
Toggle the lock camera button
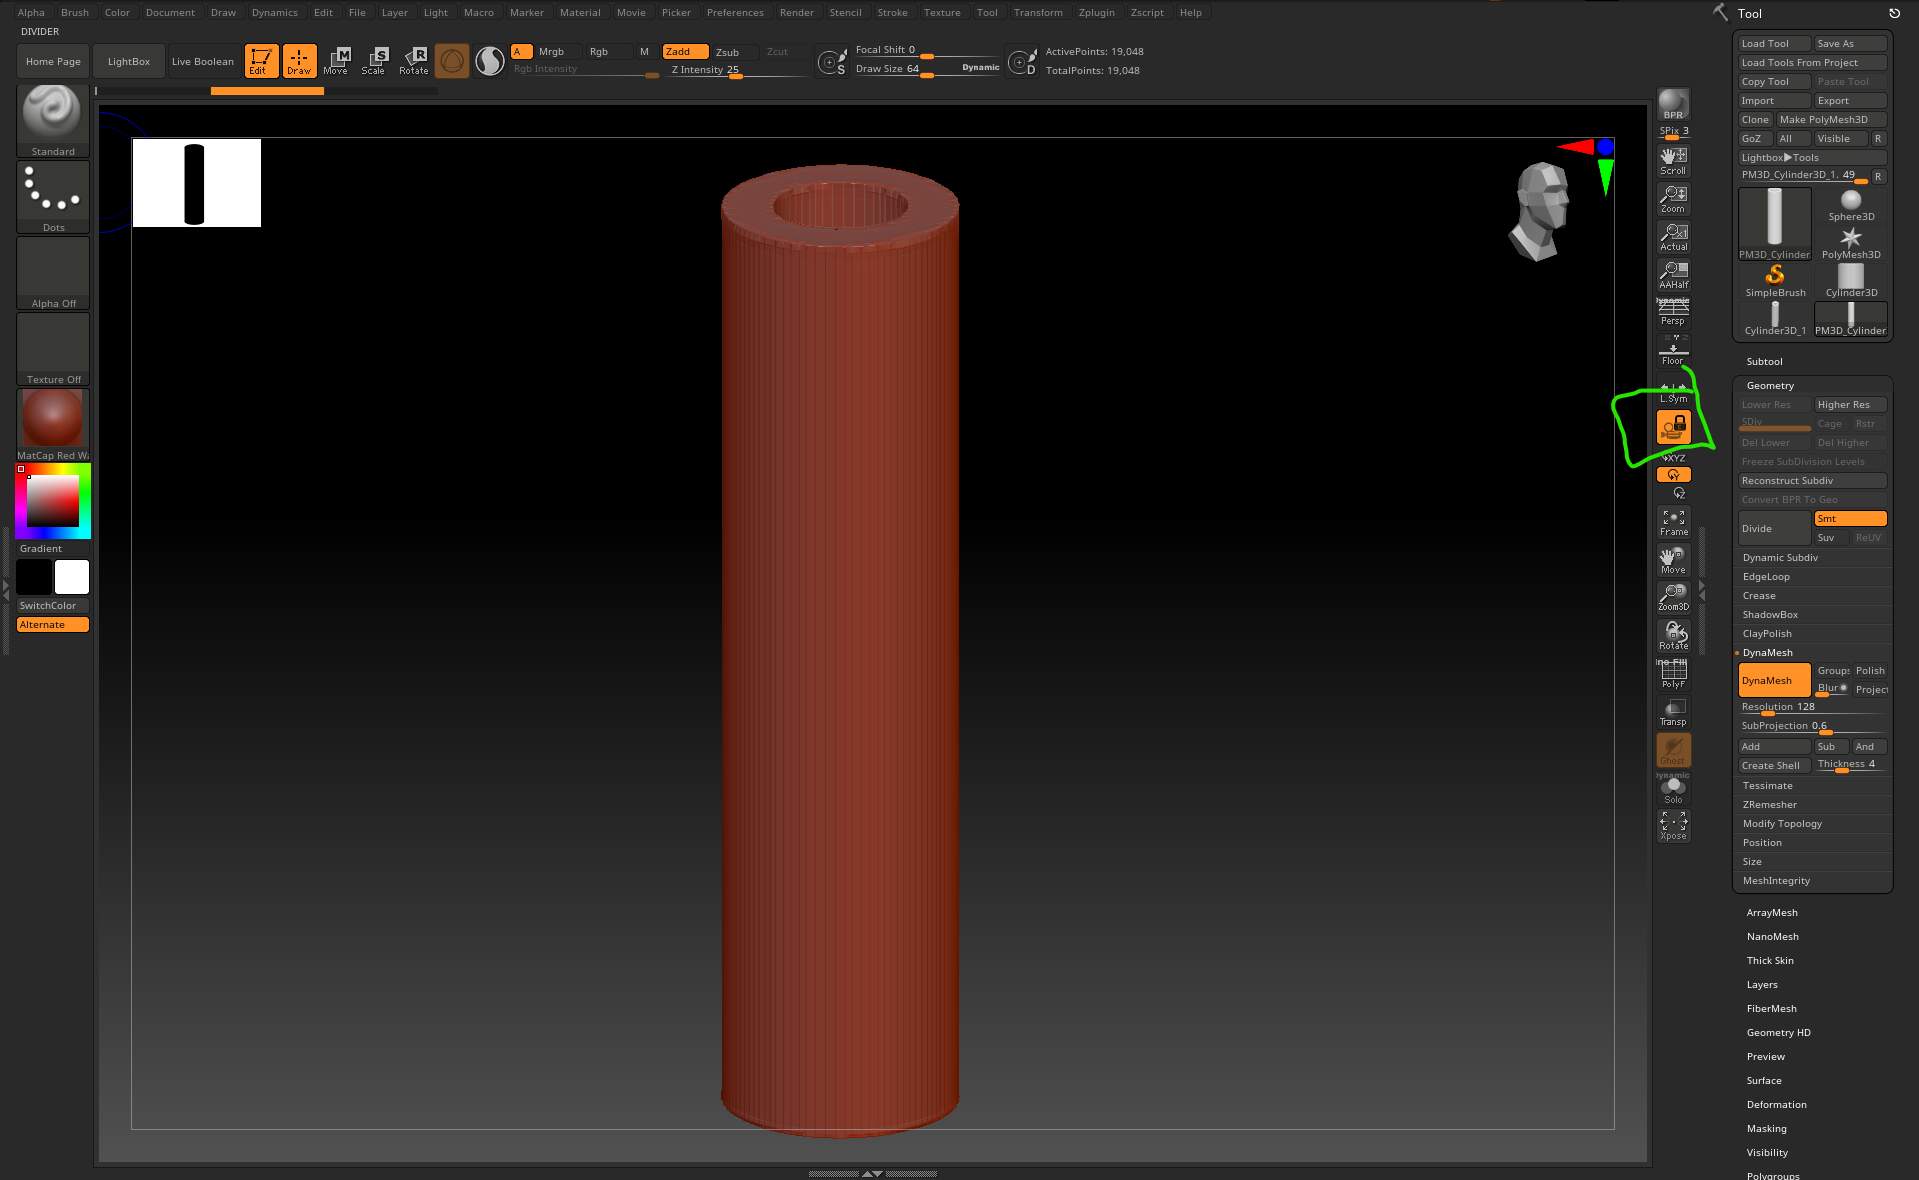(1673, 427)
